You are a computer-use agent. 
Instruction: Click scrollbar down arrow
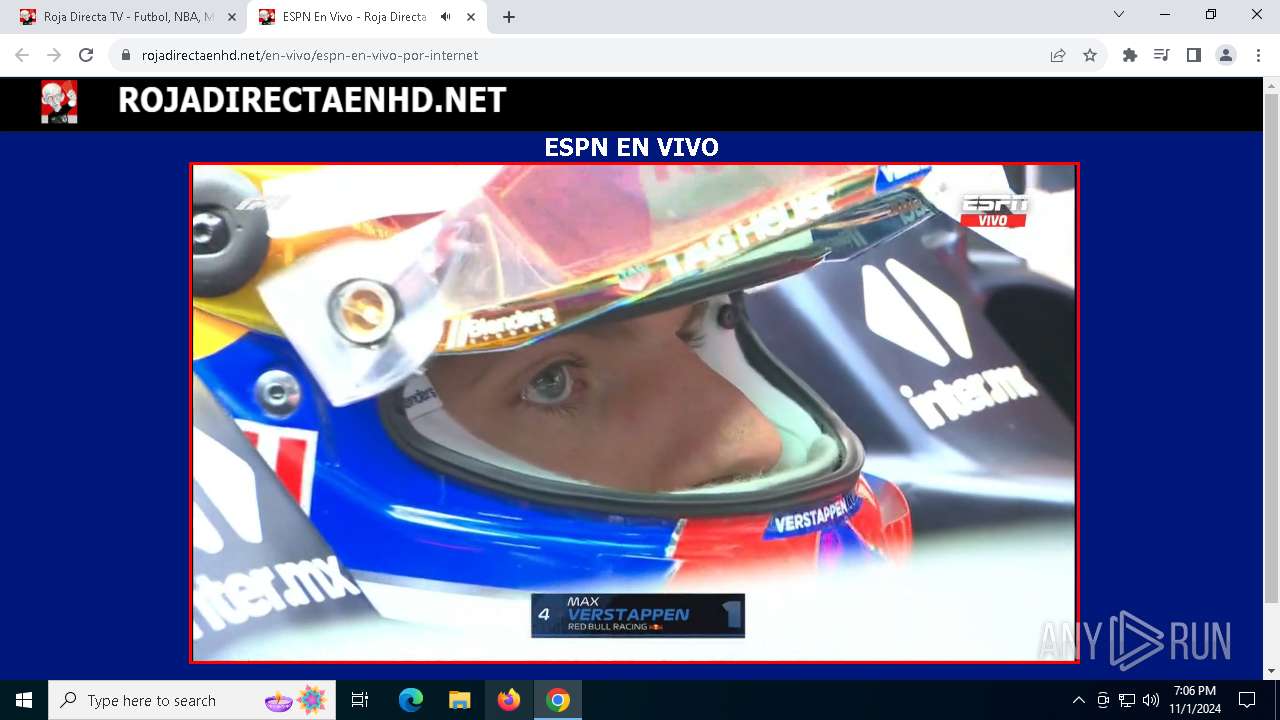(1271, 671)
